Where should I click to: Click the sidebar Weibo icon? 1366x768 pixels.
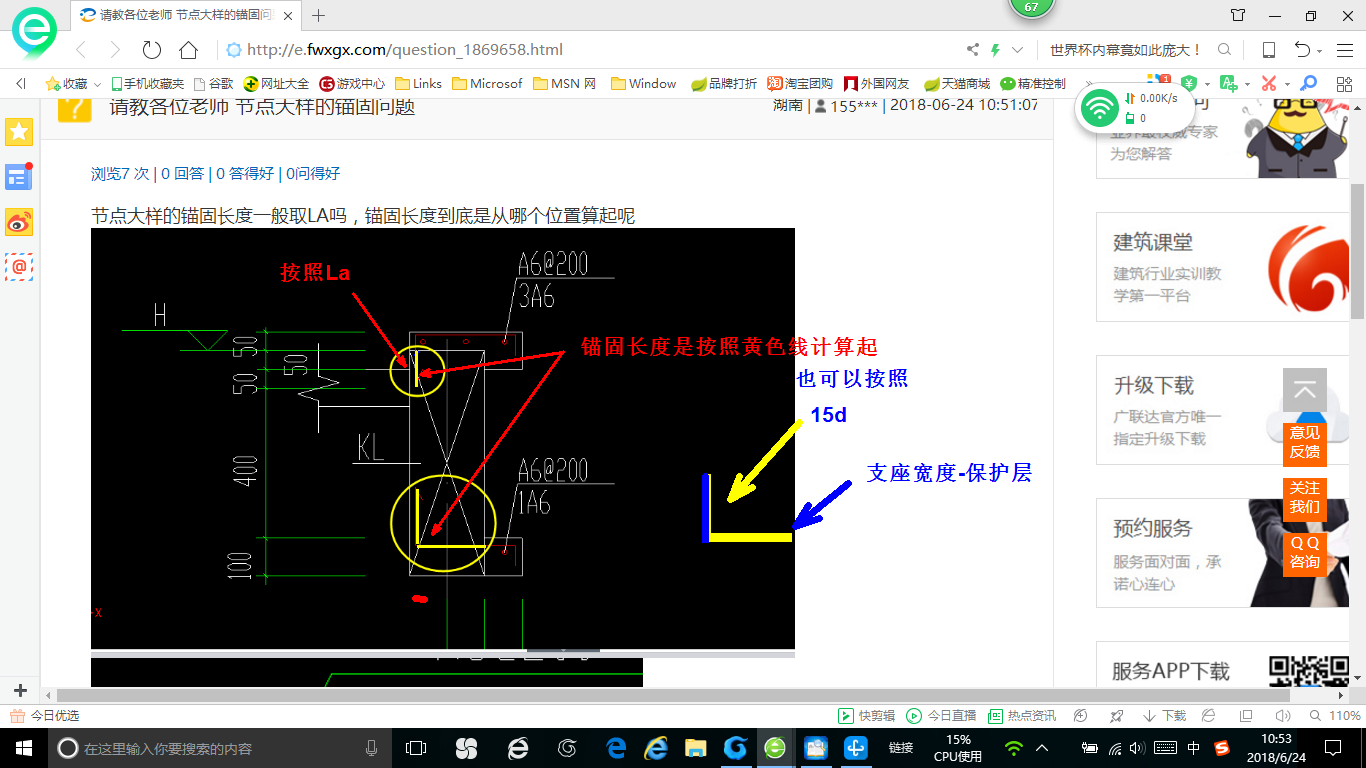point(19,222)
